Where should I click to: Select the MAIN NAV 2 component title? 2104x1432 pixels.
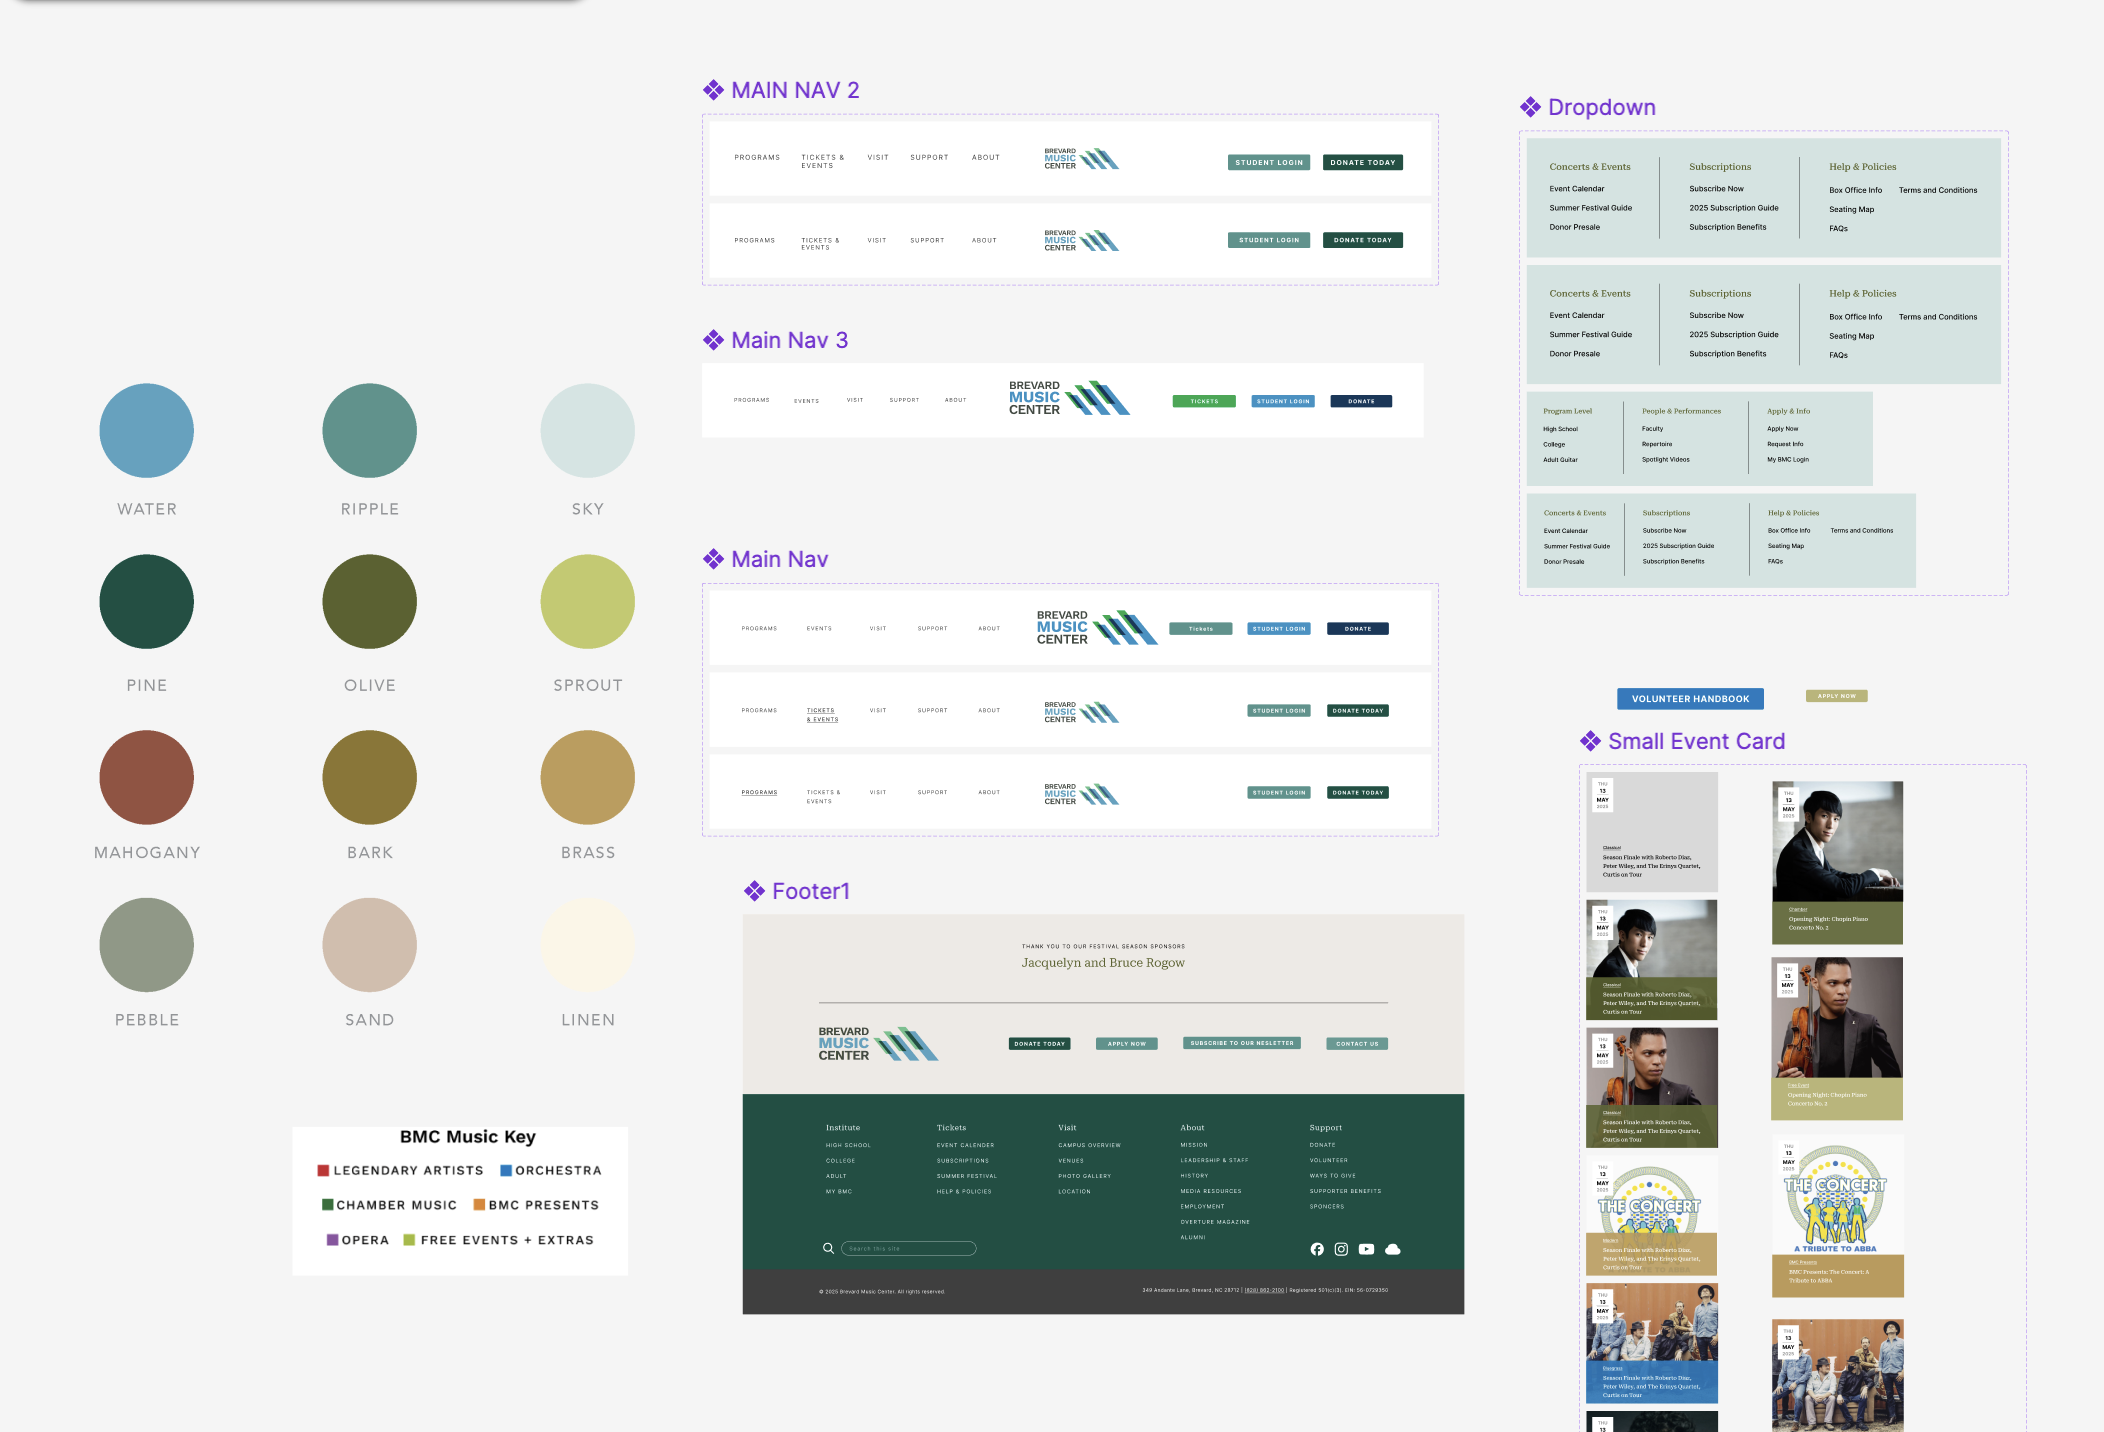click(795, 90)
